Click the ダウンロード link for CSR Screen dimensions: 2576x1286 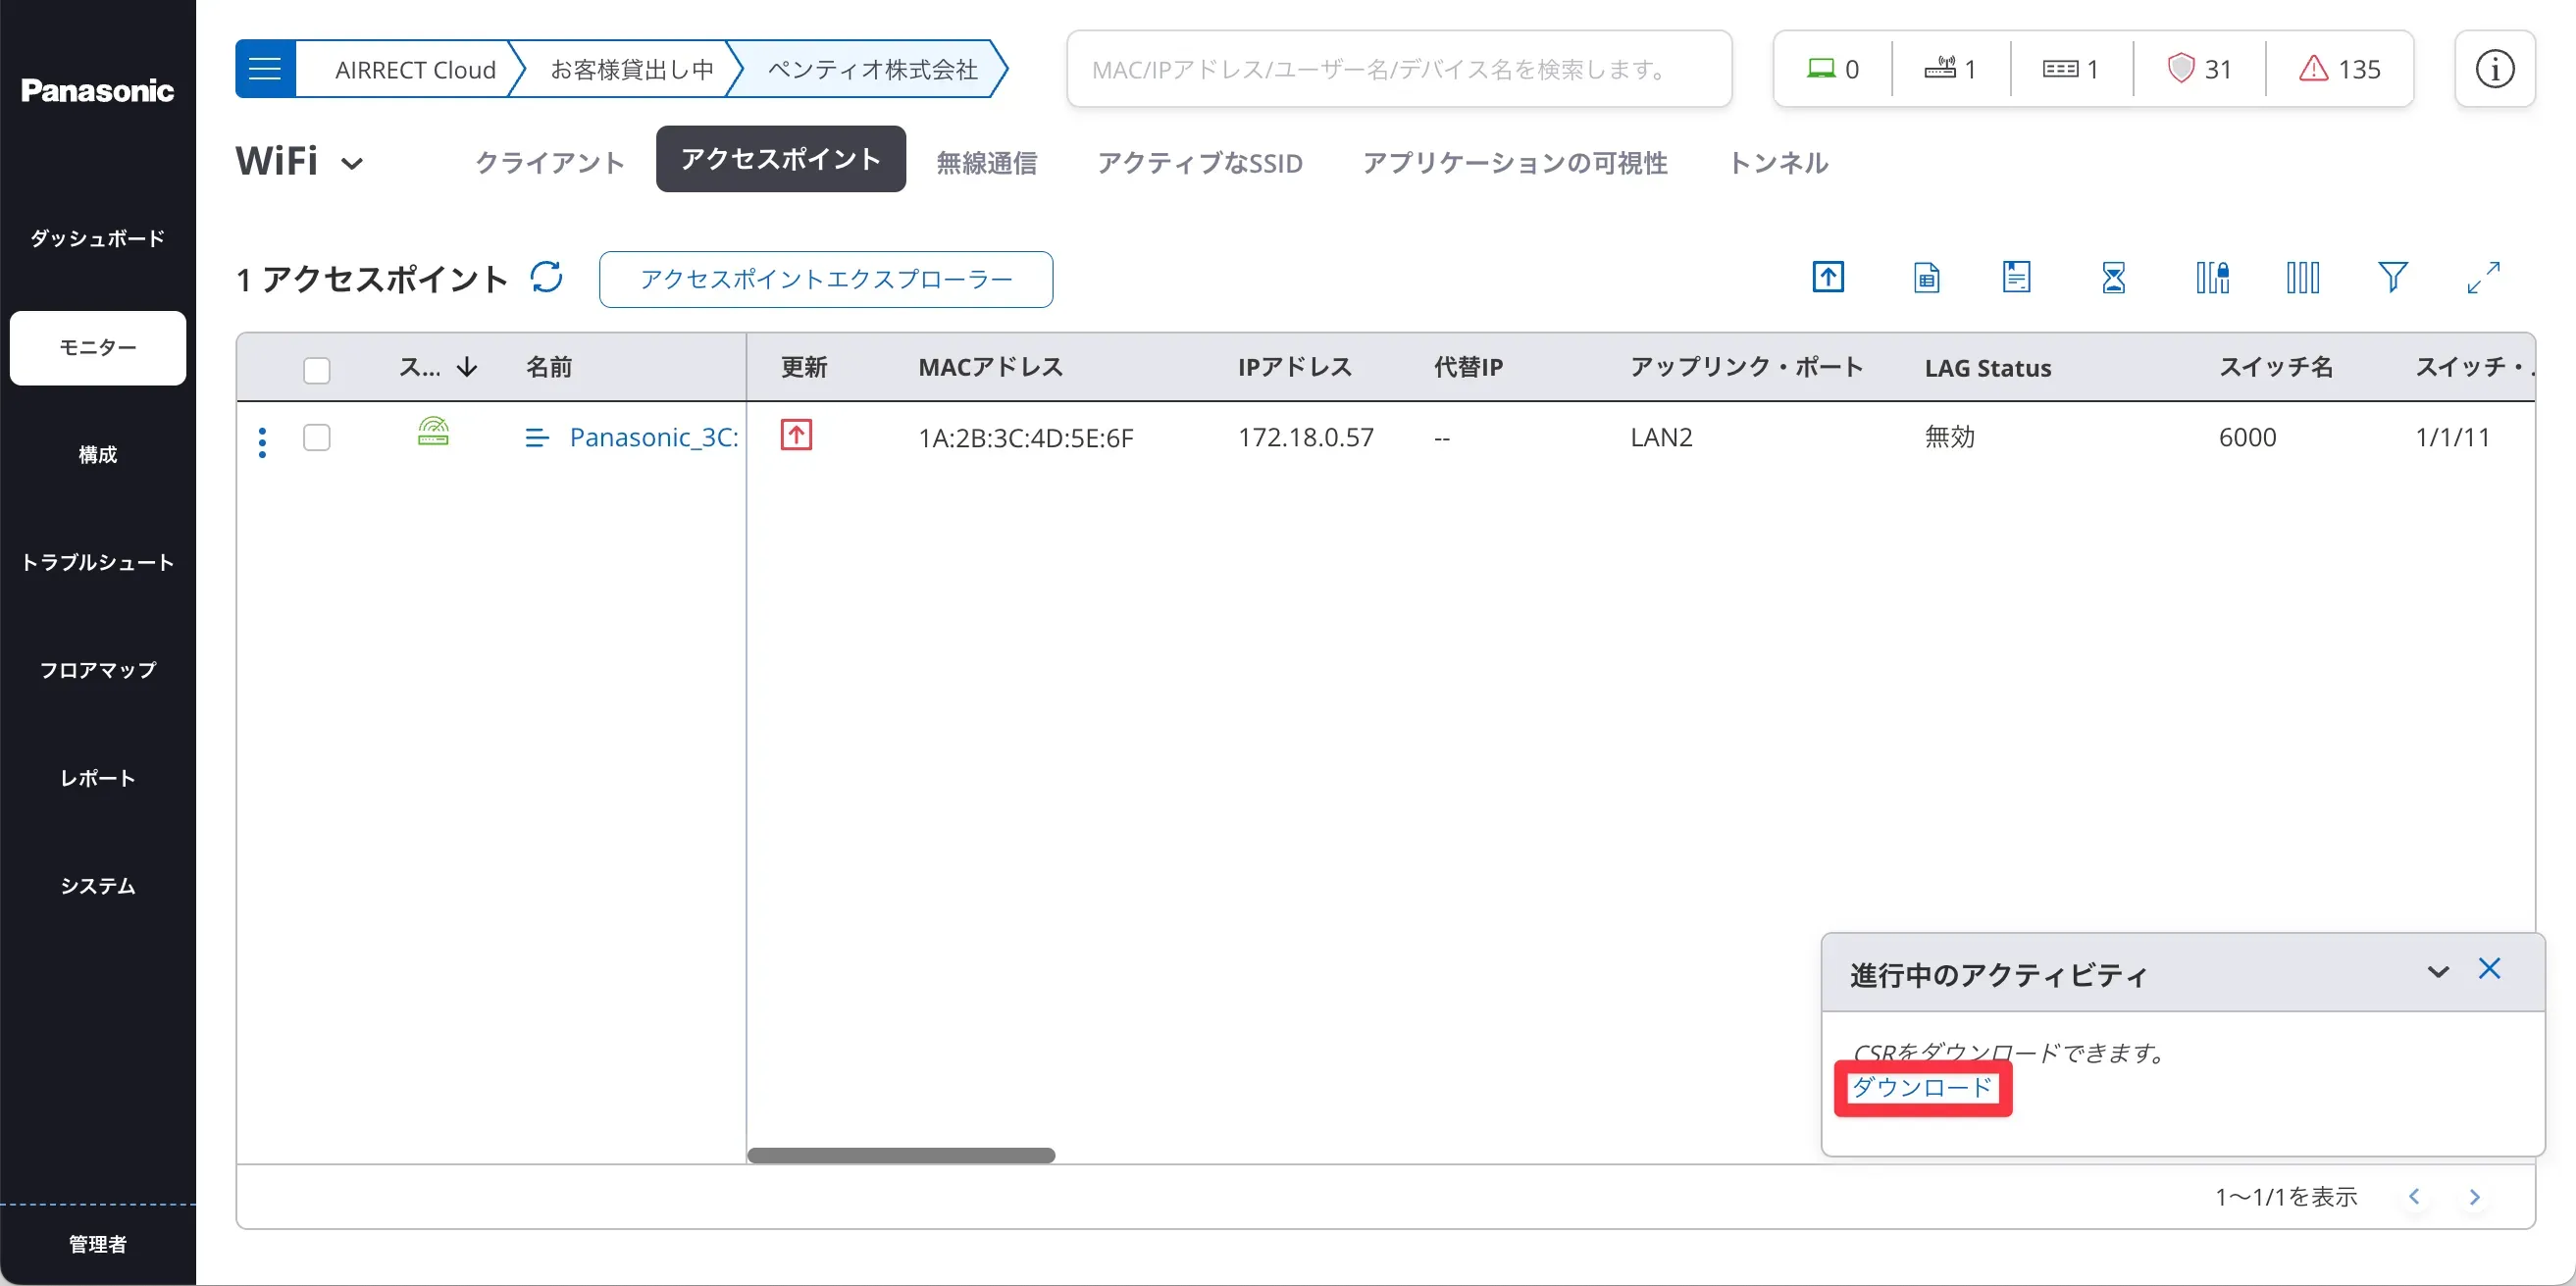coord(1922,1087)
